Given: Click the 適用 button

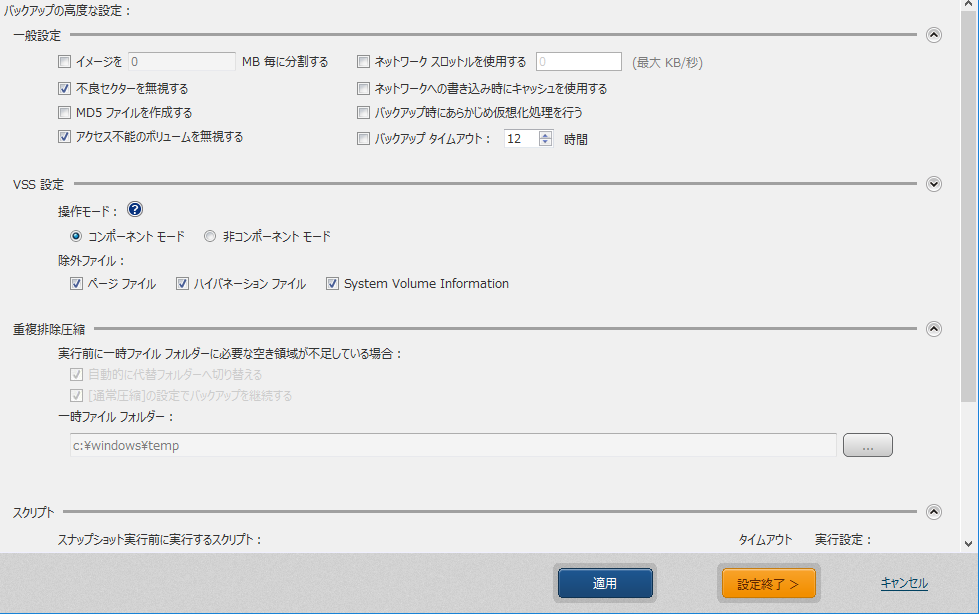Looking at the screenshot, I should (x=605, y=584).
